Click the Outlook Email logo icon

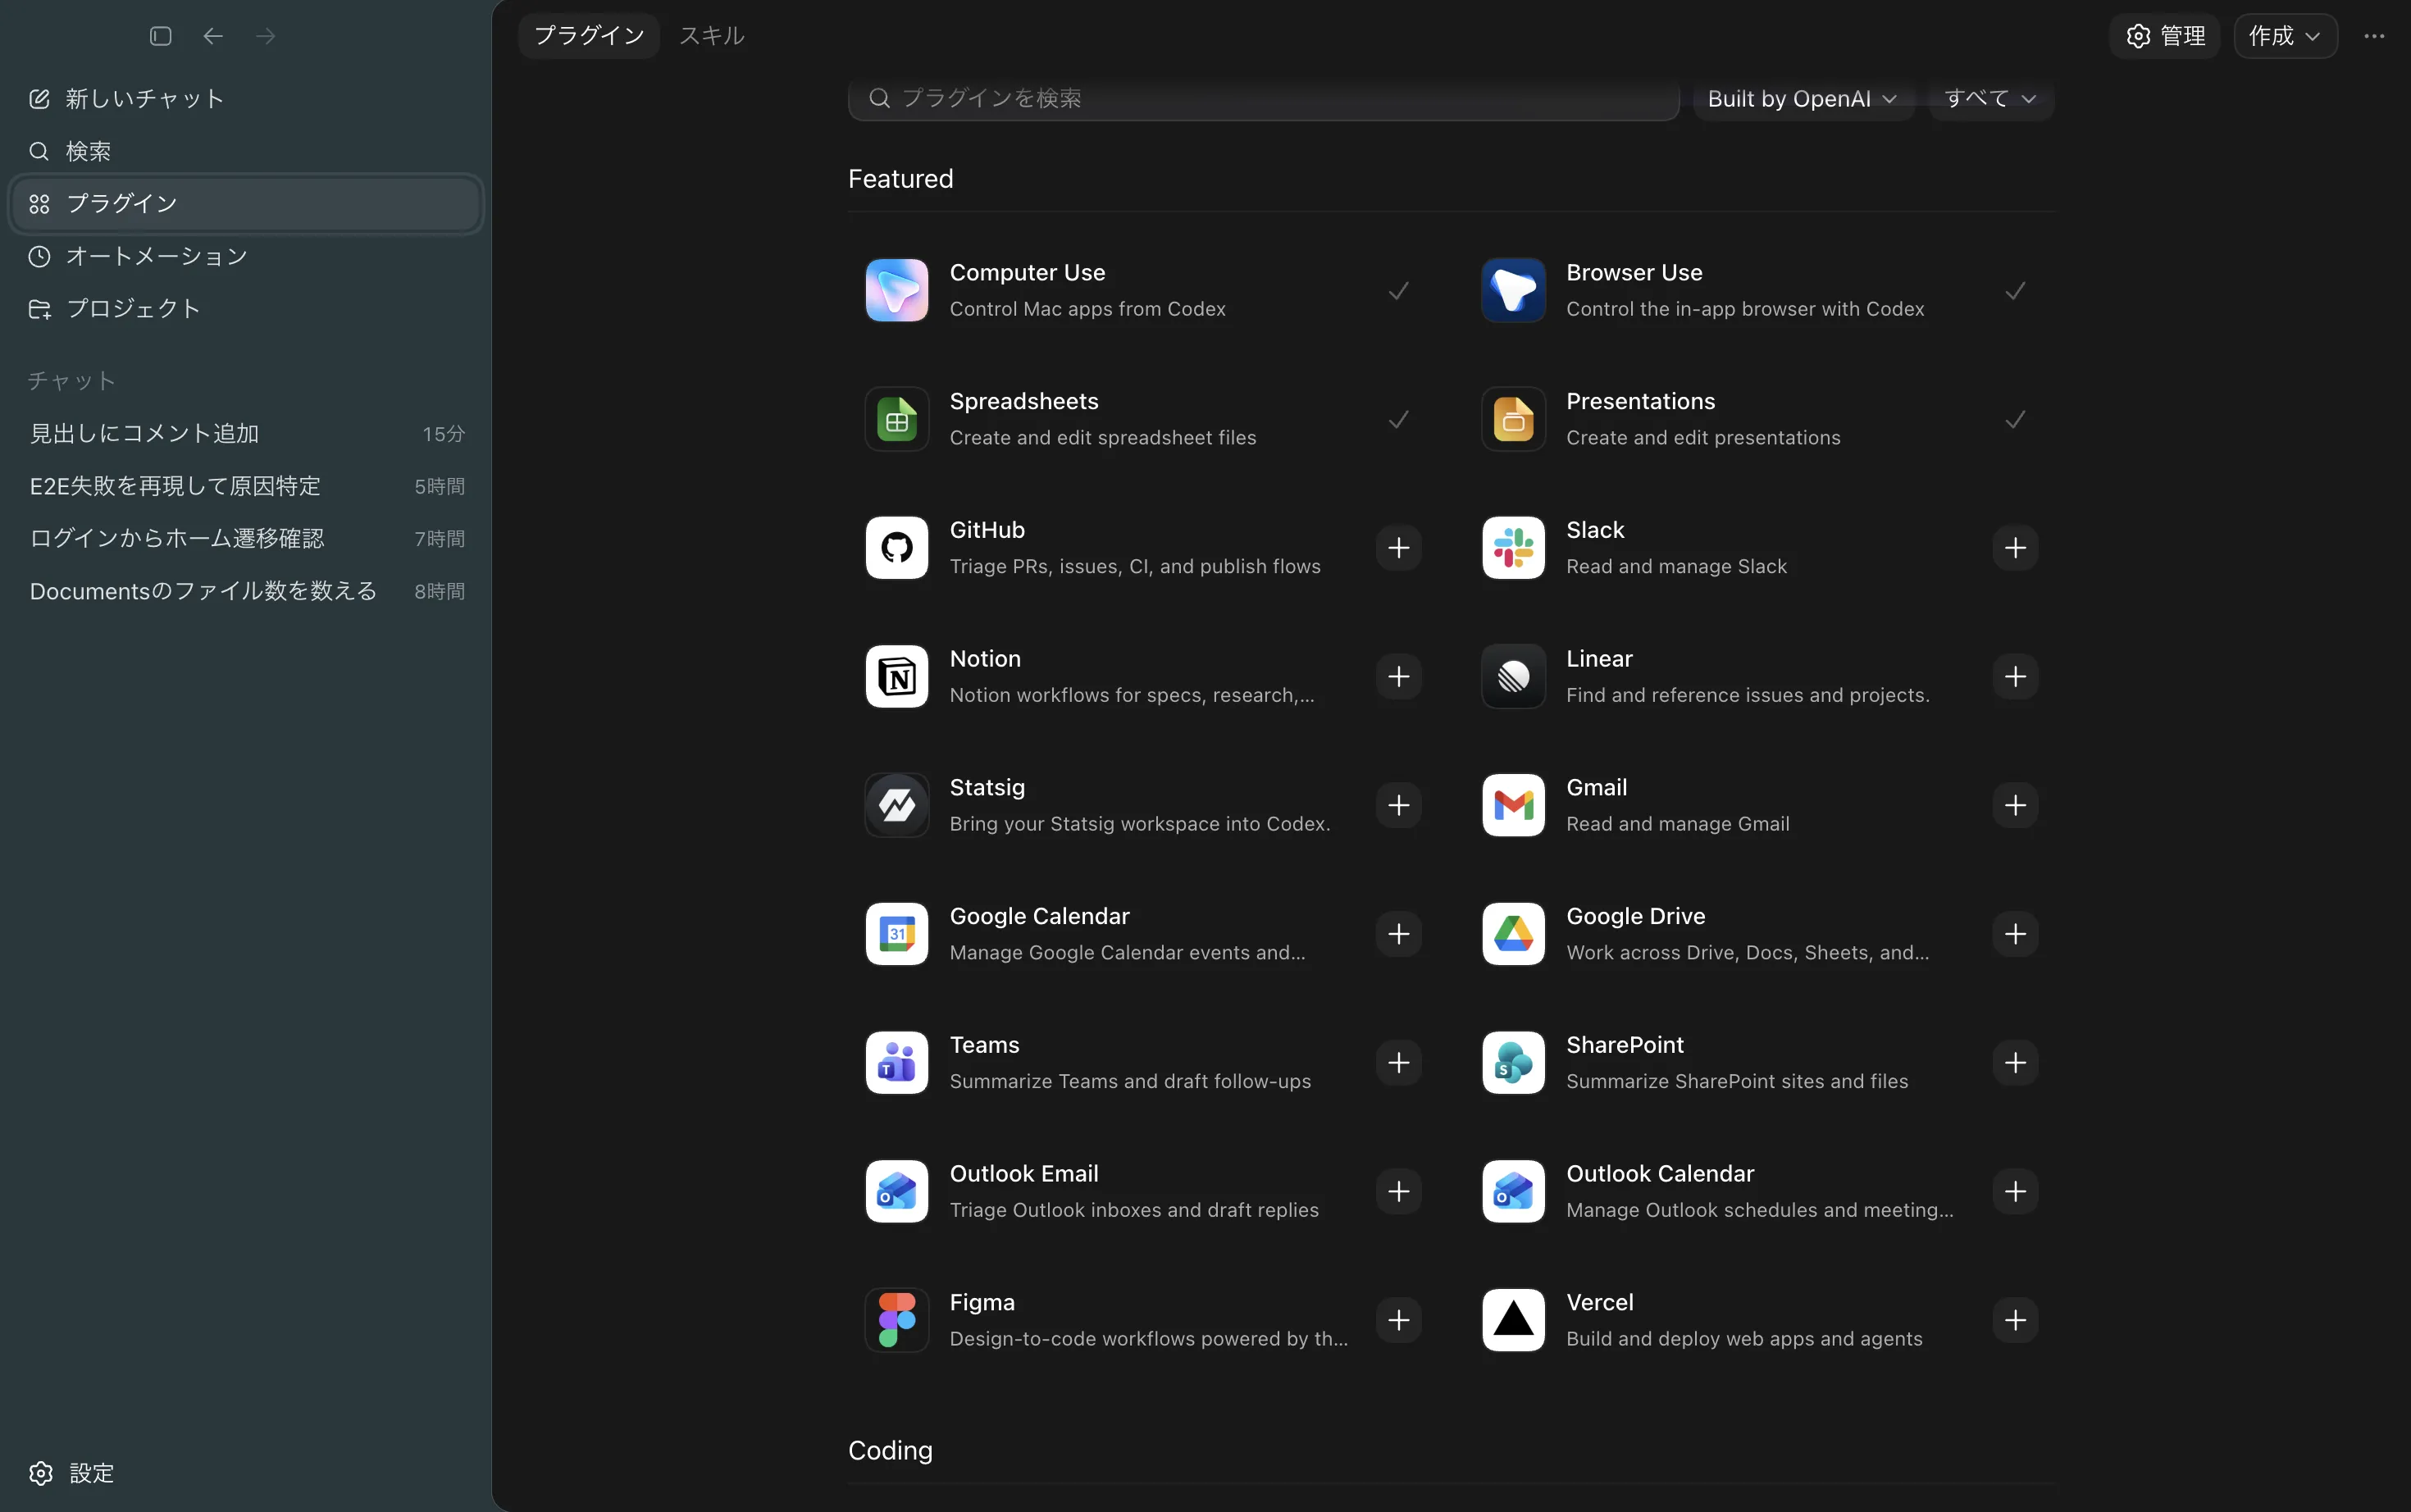(897, 1192)
